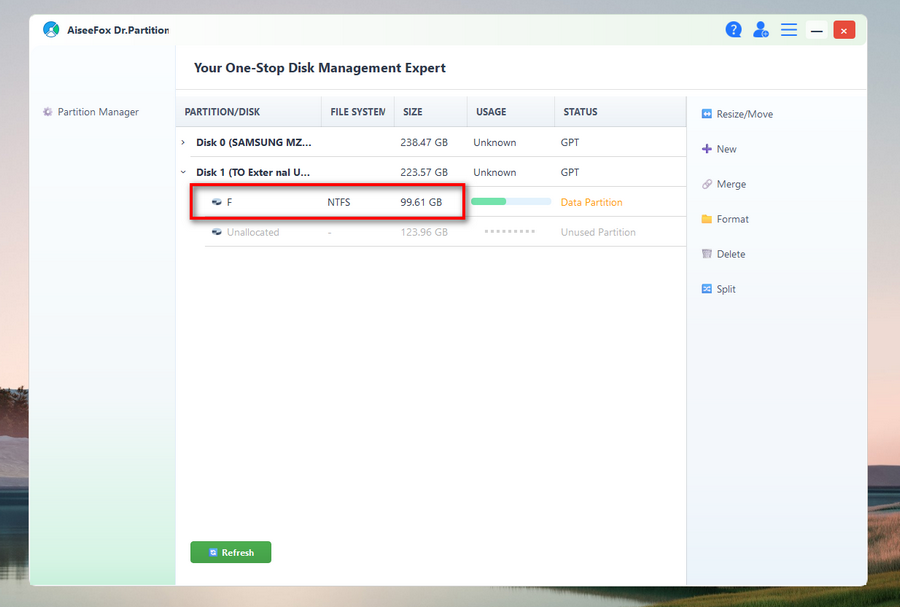Minimize the Dr.Partition window
This screenshot has height=607, width=900.
click(x=816, y=30)
